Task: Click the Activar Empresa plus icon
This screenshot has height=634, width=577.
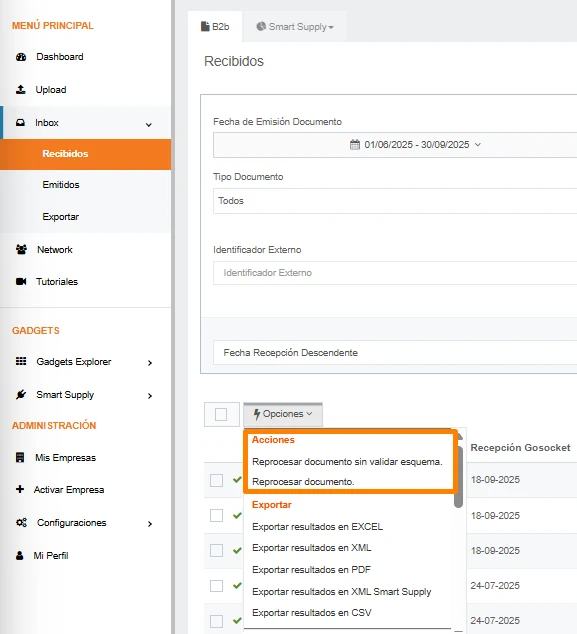Action: pos(20,489)
